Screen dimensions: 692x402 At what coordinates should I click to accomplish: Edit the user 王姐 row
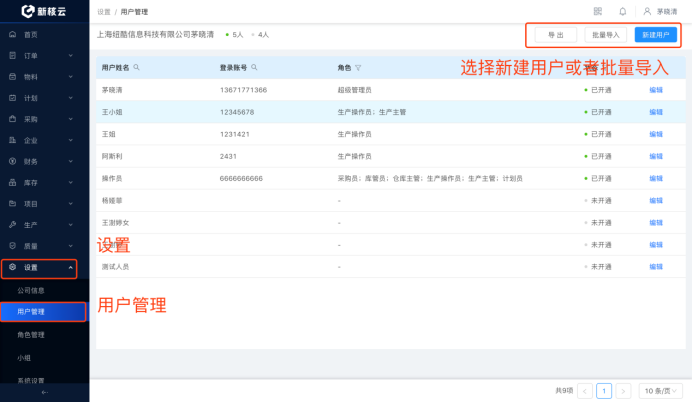(656, 134)
